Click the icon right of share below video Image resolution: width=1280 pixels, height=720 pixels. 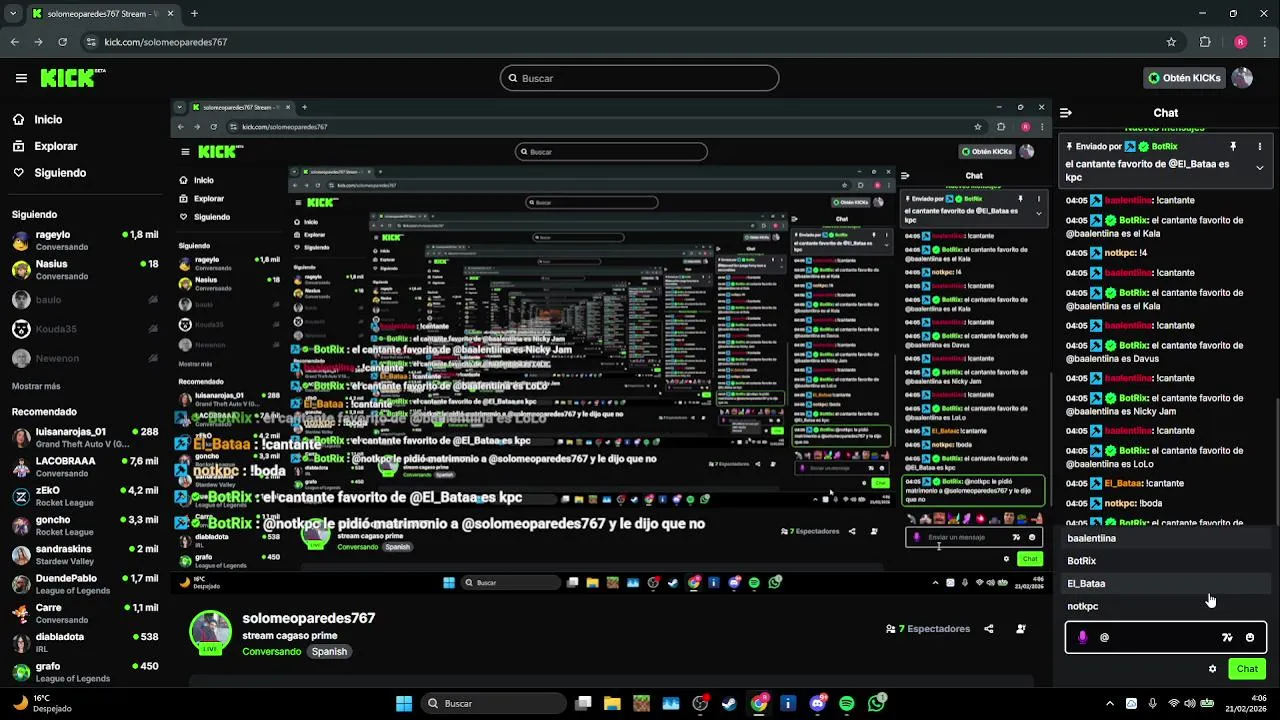point(1021,629)
